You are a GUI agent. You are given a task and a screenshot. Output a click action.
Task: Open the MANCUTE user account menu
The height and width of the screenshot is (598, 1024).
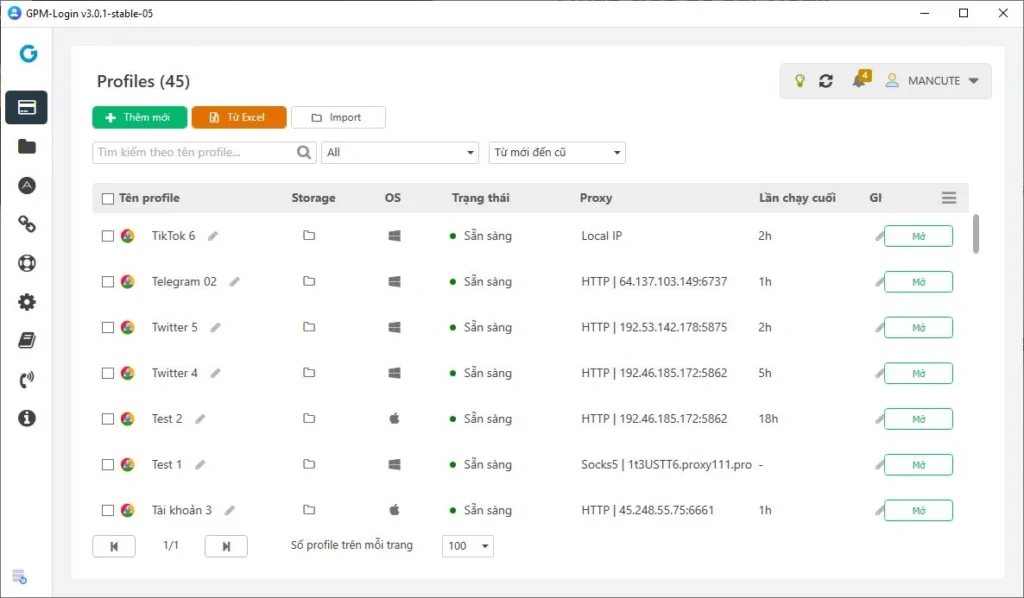click(932, 81)
